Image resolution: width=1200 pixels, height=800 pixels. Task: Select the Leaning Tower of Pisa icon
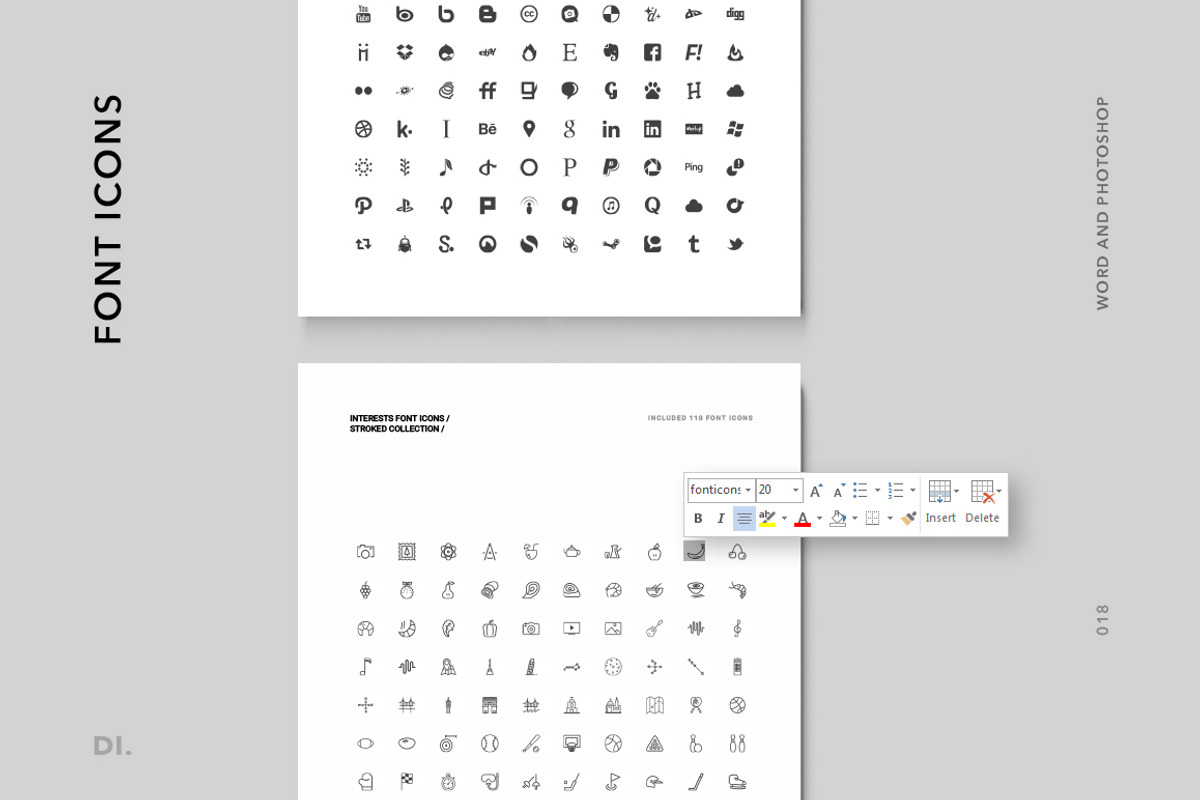coord(530,667)
